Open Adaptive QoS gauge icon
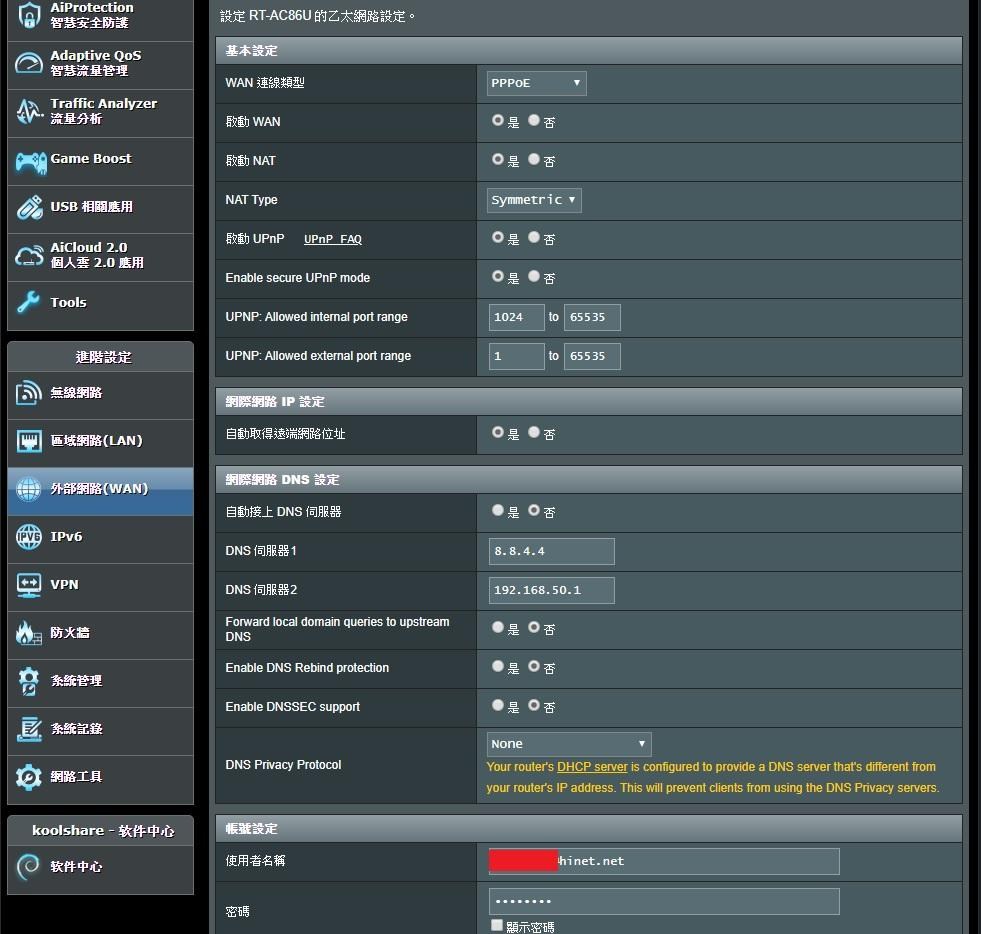Viewport: 981px width, 934px height. tap(28, 64)
